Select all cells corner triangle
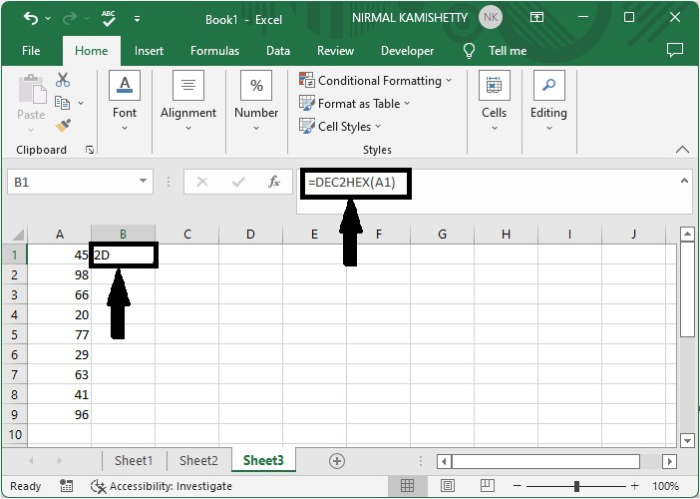The width and height of the screenshot is (700, 499). (x=17, y=234)
